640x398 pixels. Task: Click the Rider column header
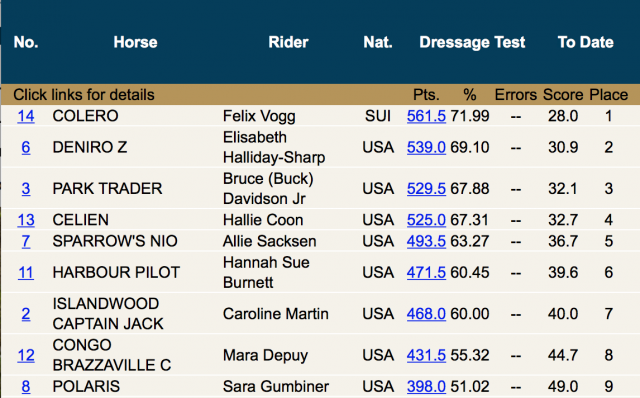[x=288, y=42]
